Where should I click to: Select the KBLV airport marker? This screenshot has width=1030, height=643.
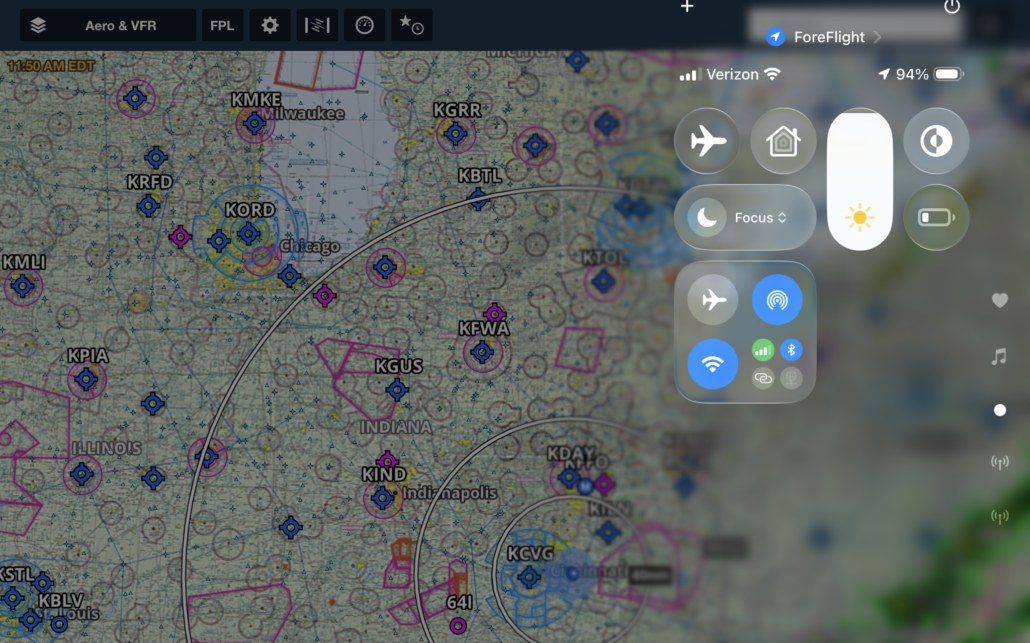[59, 623]
